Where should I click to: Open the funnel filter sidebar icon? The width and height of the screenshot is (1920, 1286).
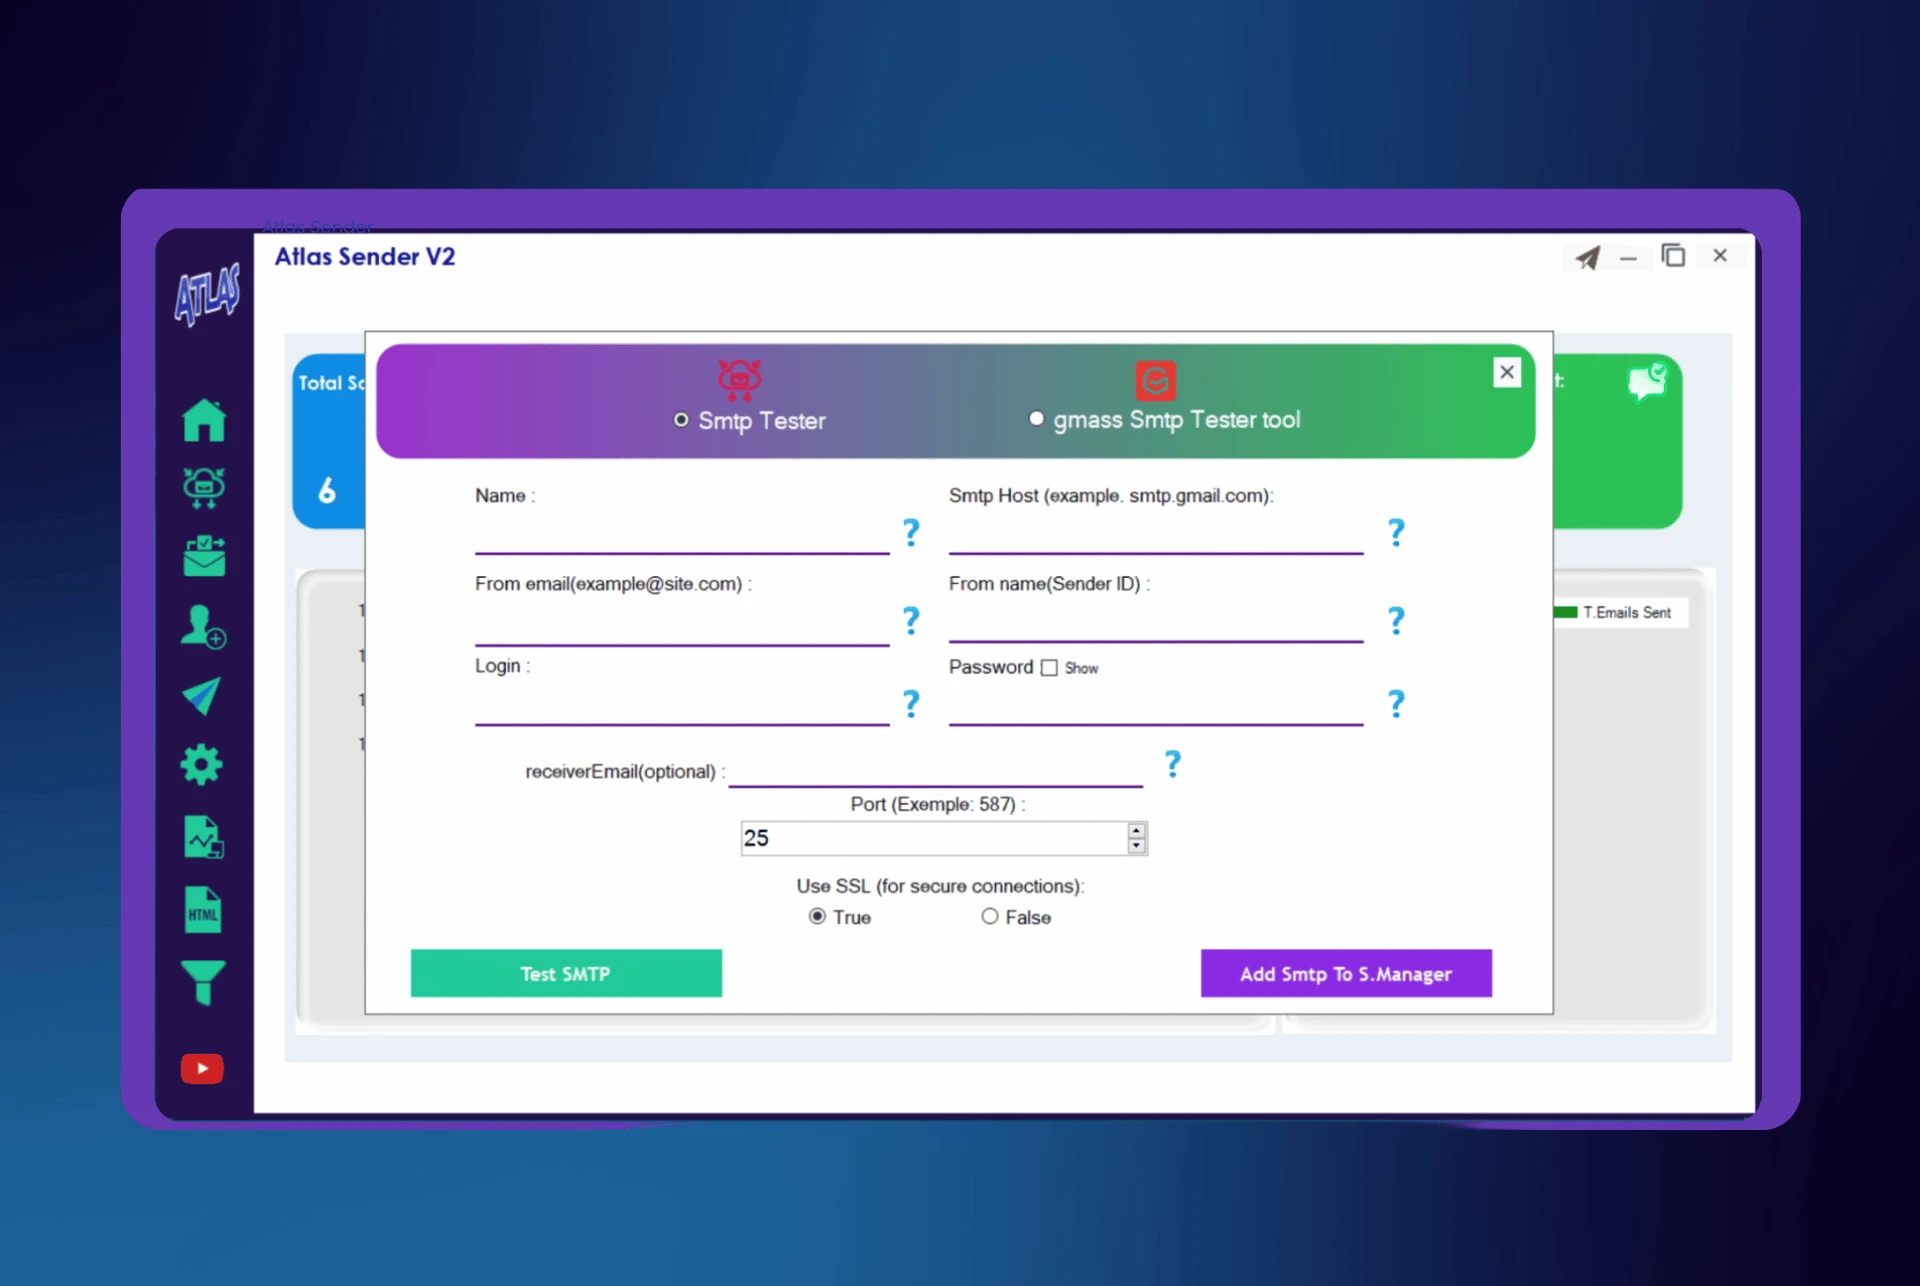pyautogui.click(x=203, y=981)
